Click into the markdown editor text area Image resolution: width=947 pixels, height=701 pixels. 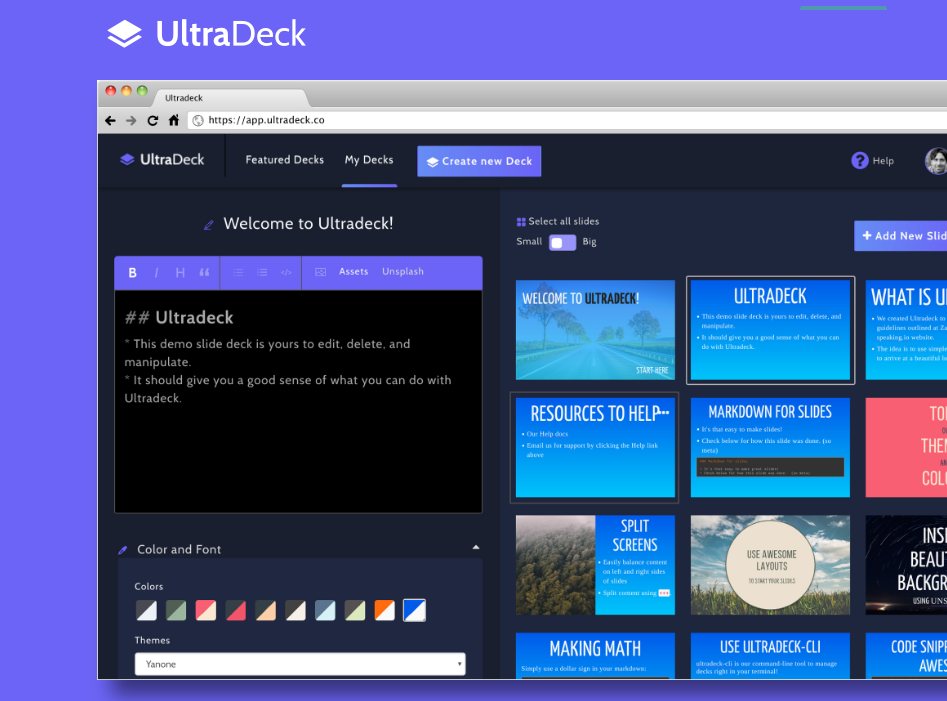pos(298,402)
